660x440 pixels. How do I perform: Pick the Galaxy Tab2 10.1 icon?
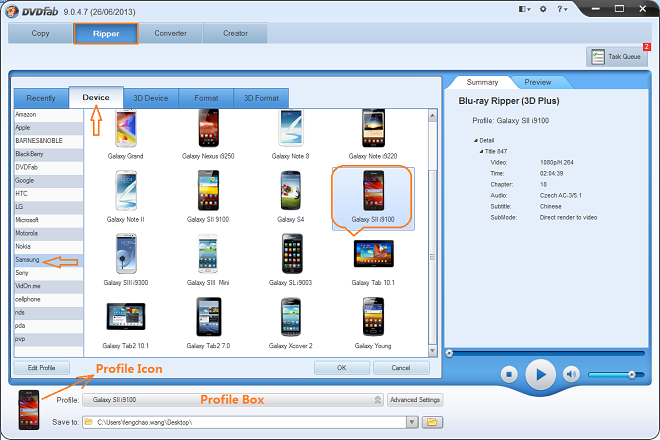(125, 317)
